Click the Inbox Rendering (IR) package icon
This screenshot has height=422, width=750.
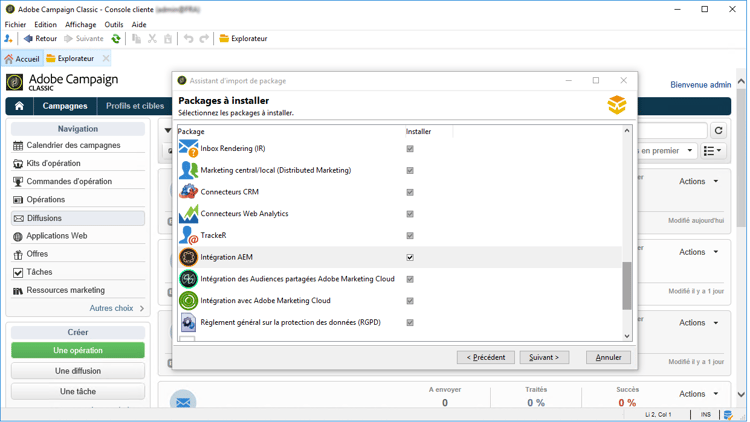point(188,148)
